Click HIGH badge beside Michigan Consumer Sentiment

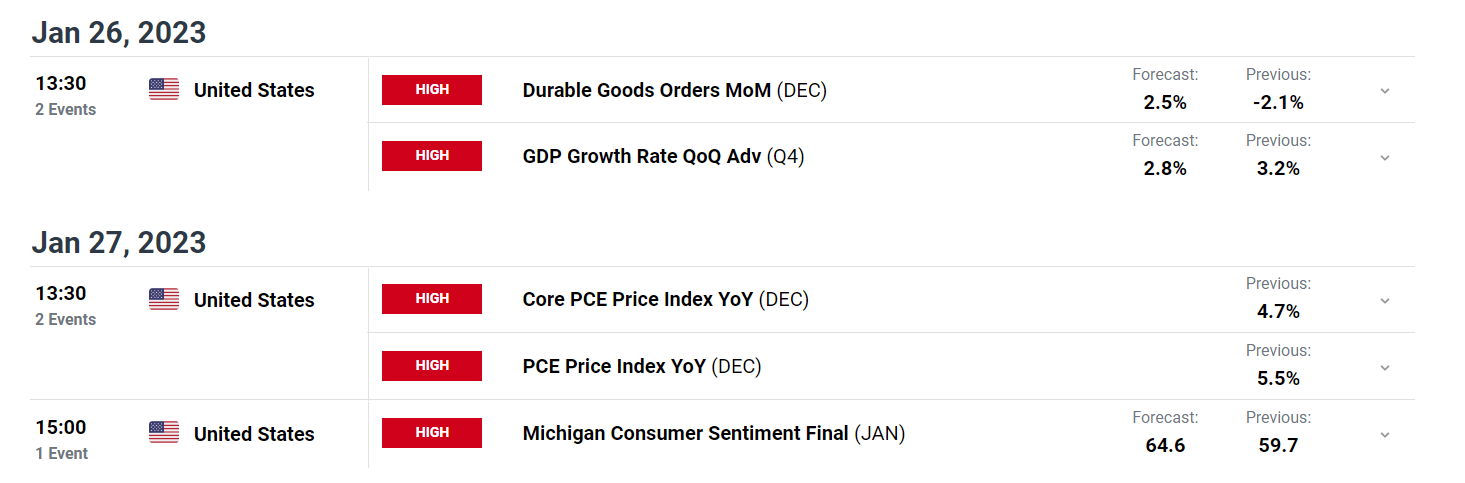(x=432, y=433)
